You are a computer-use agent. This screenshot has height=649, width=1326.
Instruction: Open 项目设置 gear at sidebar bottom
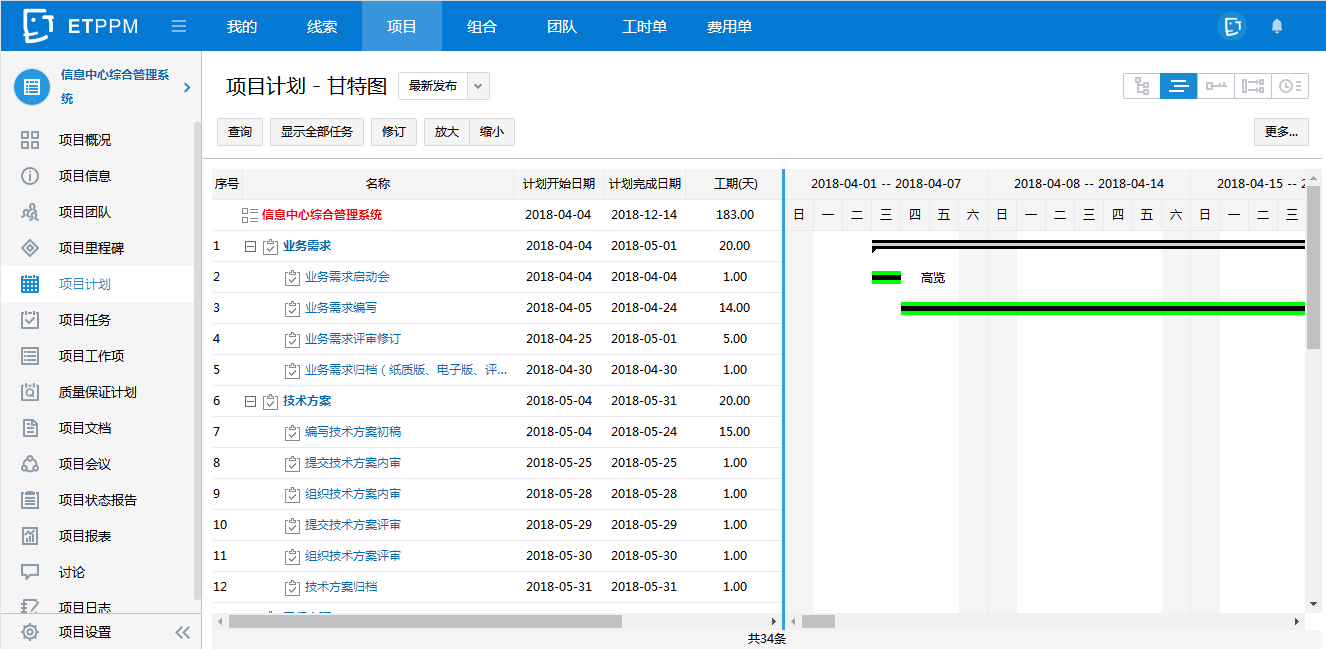point(30,632)
